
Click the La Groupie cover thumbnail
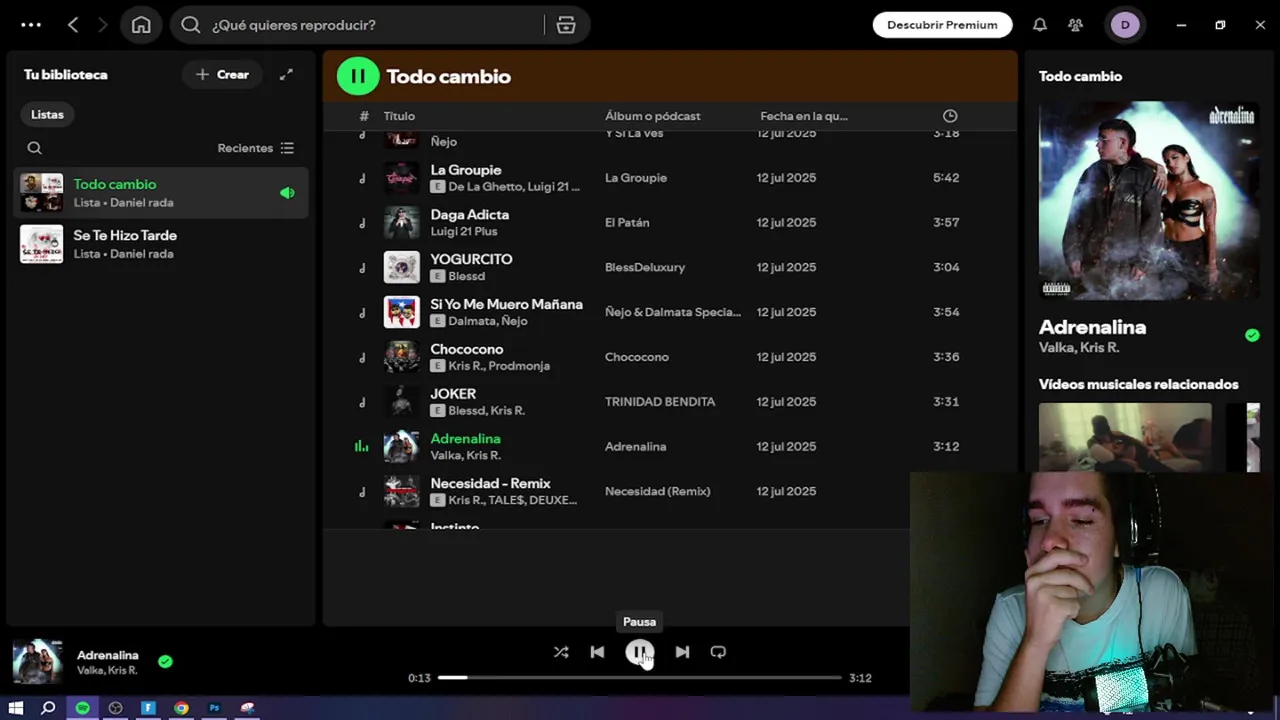[402, 178]
